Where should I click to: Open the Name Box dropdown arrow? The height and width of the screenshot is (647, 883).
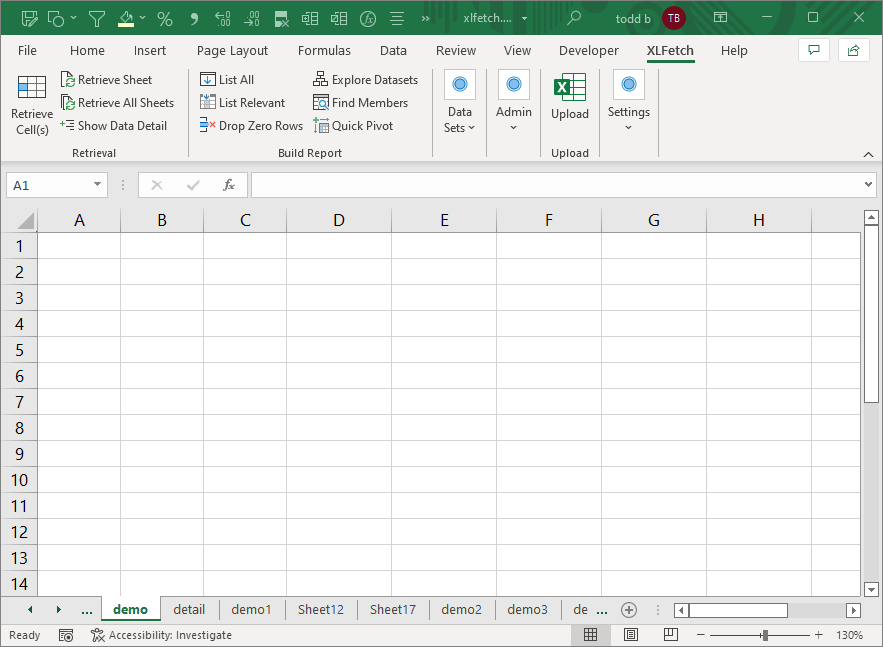point(97,185)
